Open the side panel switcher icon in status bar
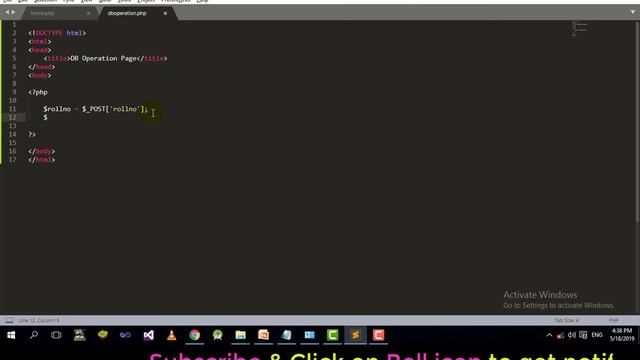Screen dimensions: 640x360 pos(9,320)
